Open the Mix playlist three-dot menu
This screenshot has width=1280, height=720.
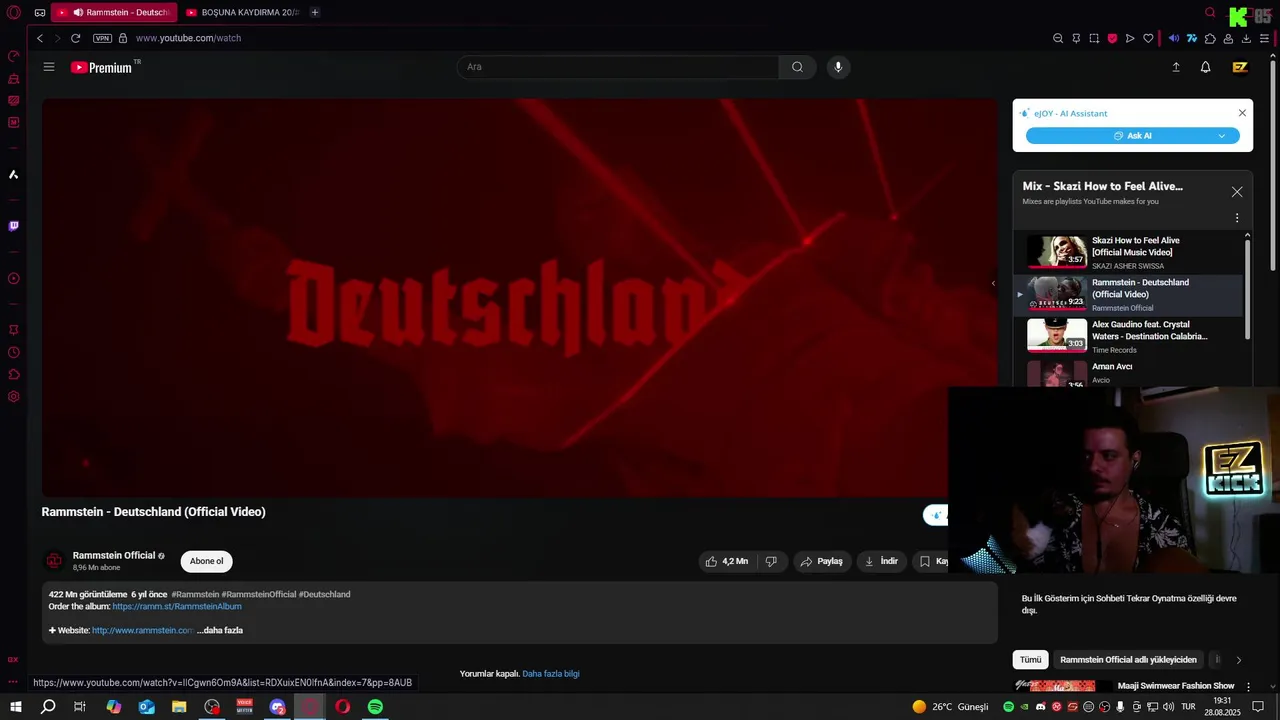pyautogui.click(x=1237, y=218)
